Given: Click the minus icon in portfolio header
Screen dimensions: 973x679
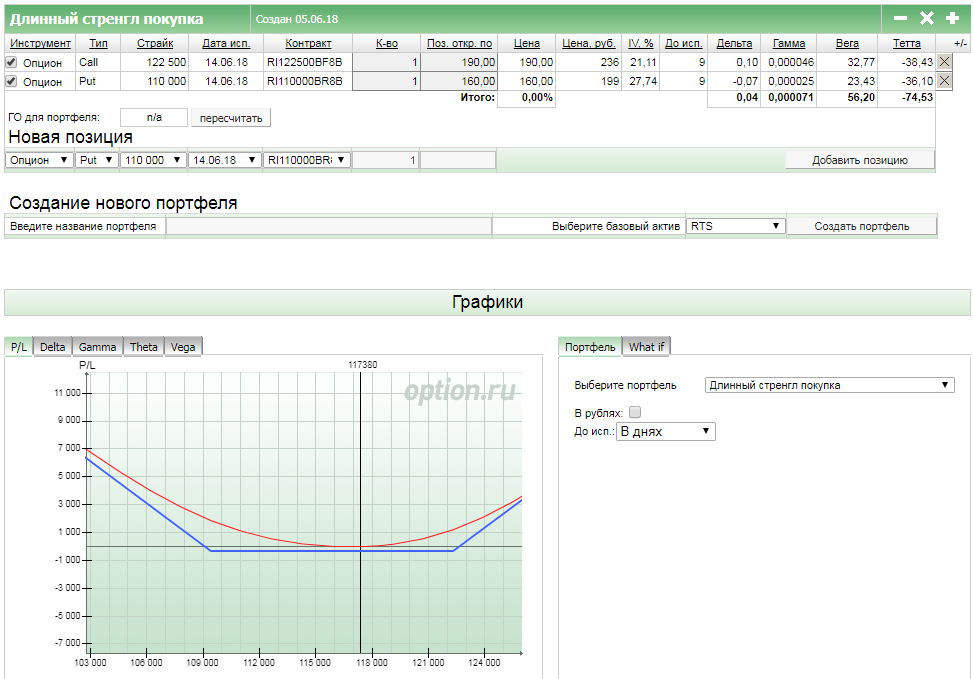Looking at the screenshot, I should click(900, 18).
